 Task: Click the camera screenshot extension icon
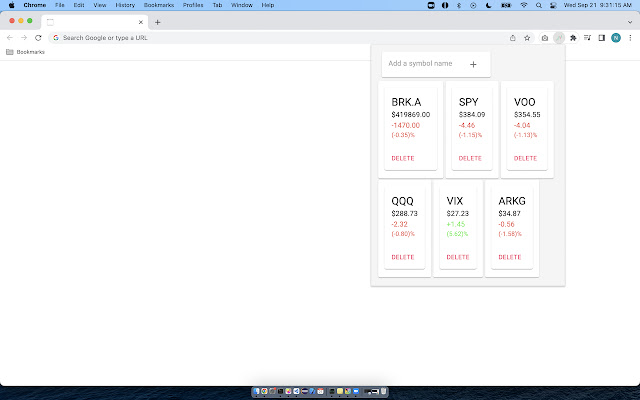[x=544, y=38]
